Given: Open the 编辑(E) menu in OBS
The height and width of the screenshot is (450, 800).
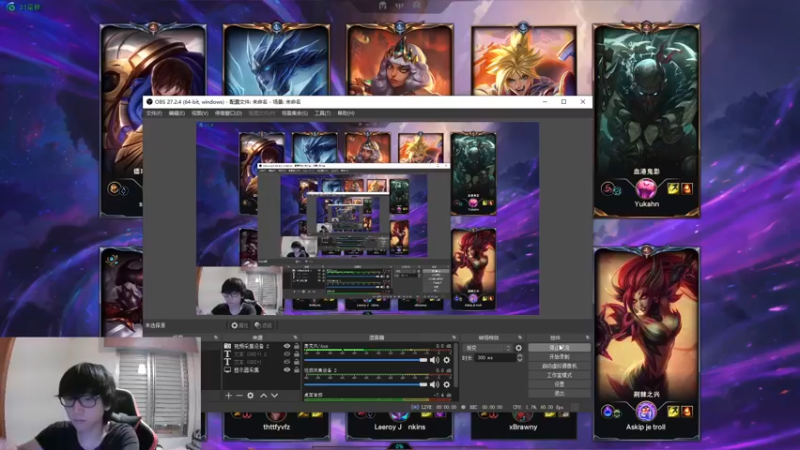Looking at the screenshot, I should click(x=177, y=113).
